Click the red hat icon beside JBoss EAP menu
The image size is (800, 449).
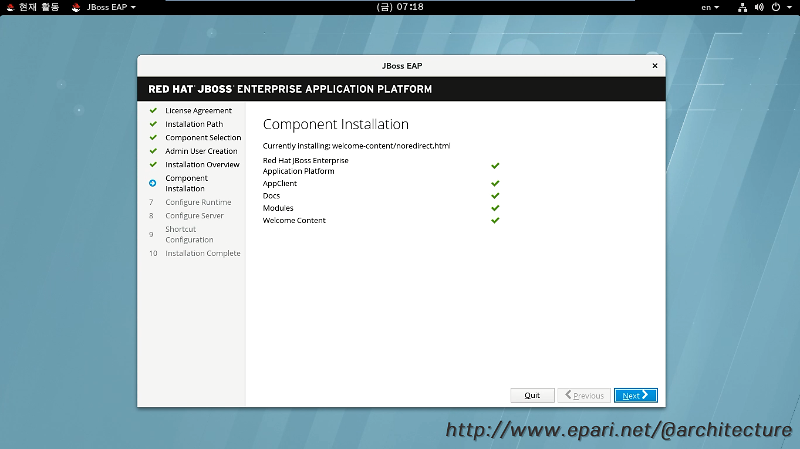pyautogui.click(x=76, y=7)
